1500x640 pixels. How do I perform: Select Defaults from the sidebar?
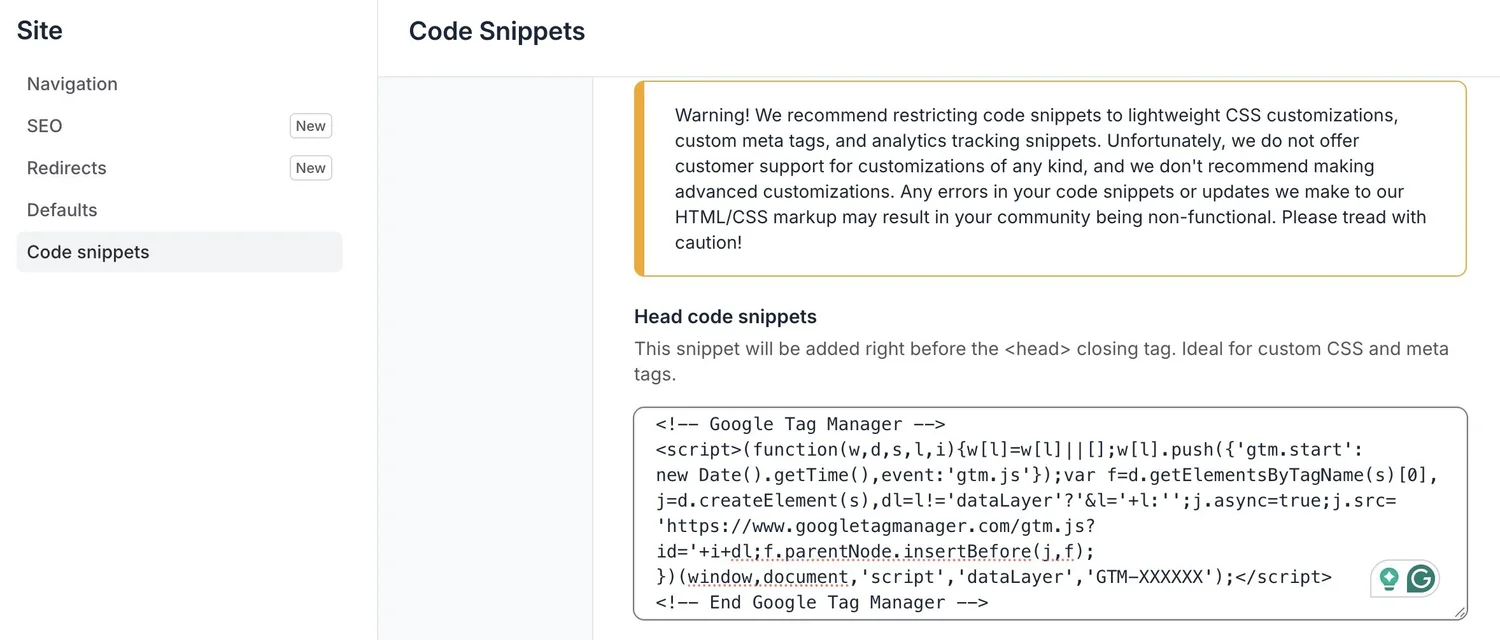62,210
